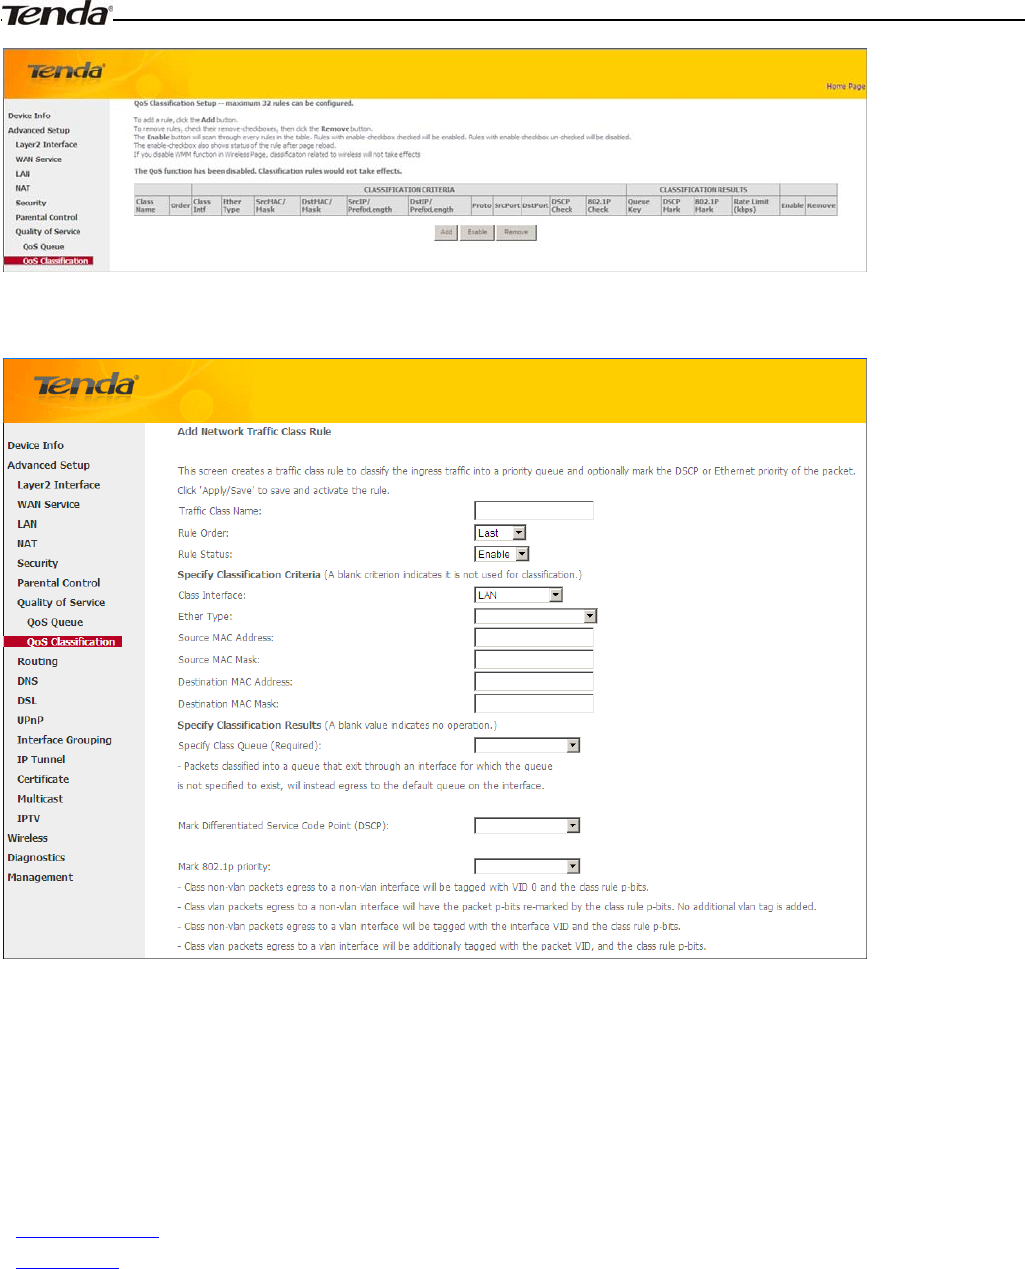Click the Class Name column header
This screenshot has width=1025, height=1269.
click(x=152, y=206)
